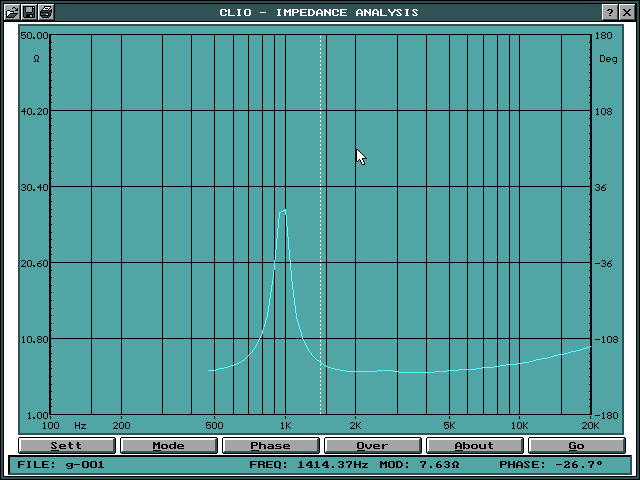
Task: Click the PHASE: -26.7° readout
Action: pos(551,464)
